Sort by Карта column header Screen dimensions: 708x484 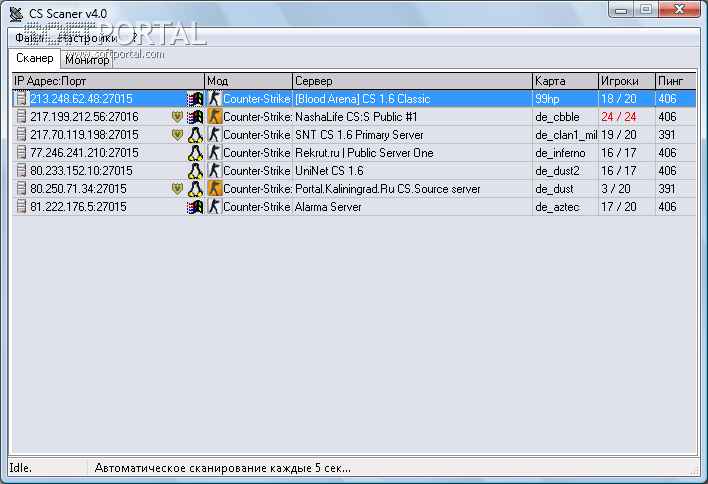(565, 81)
